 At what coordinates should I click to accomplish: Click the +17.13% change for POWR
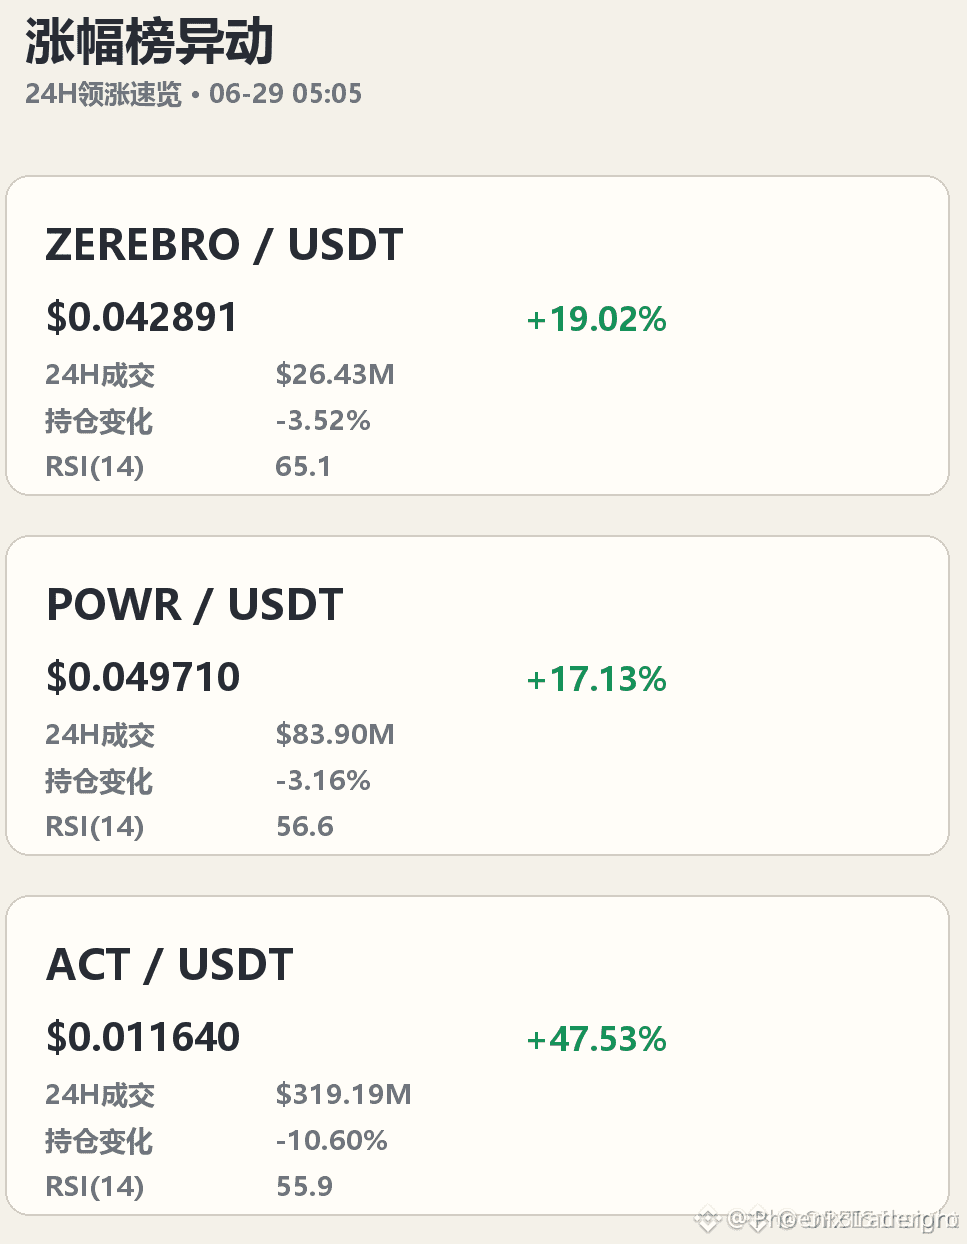pyautogui.click(x=597, y=680)
